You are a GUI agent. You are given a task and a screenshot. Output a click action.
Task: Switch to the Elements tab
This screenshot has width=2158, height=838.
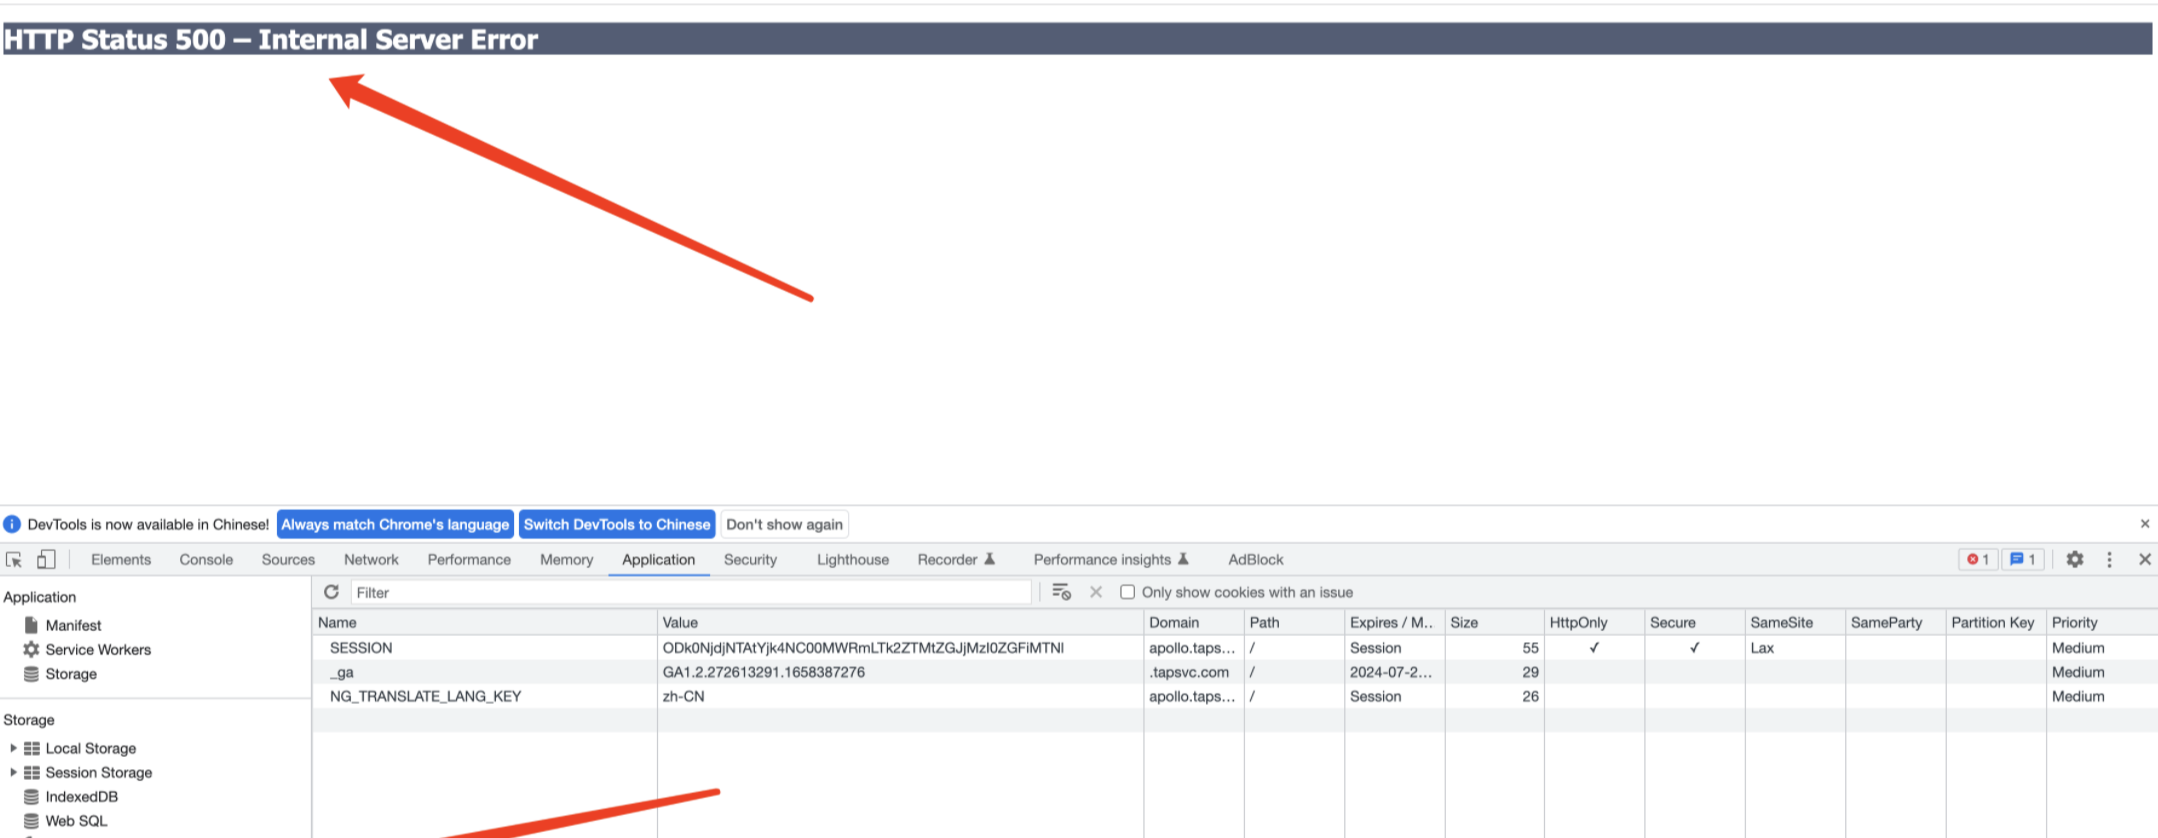pos(121,560)
